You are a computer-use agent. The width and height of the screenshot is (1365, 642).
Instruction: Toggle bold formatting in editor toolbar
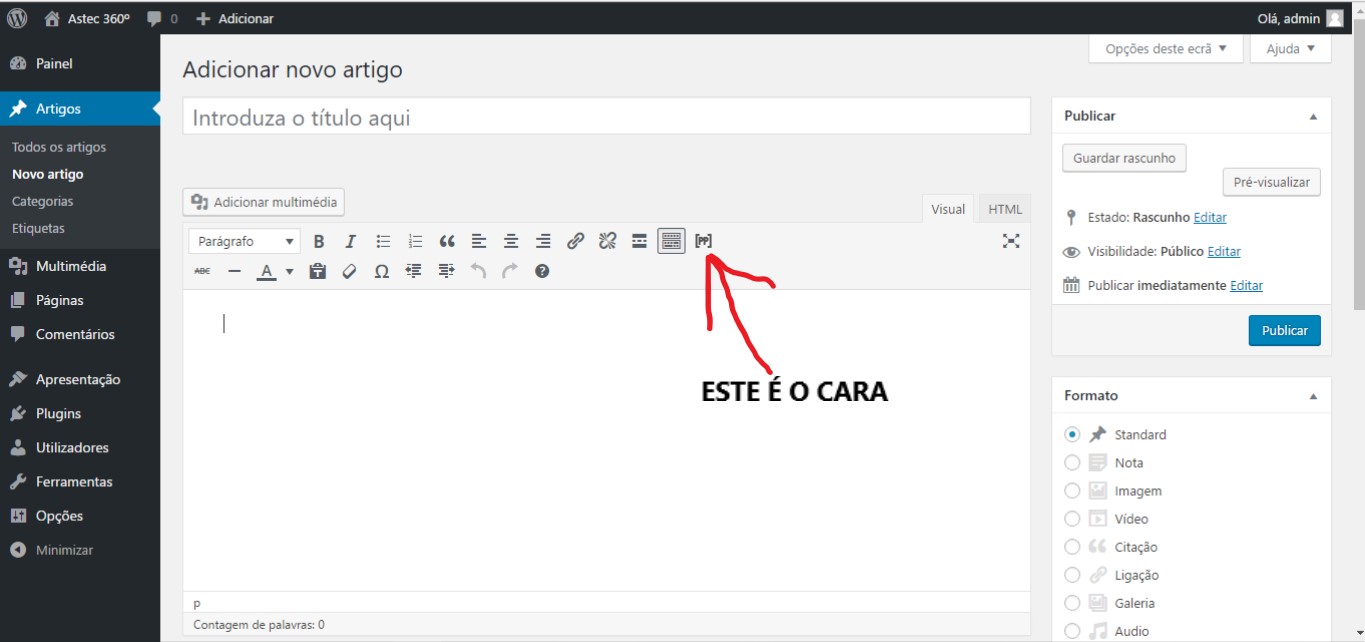coord(319,241)
